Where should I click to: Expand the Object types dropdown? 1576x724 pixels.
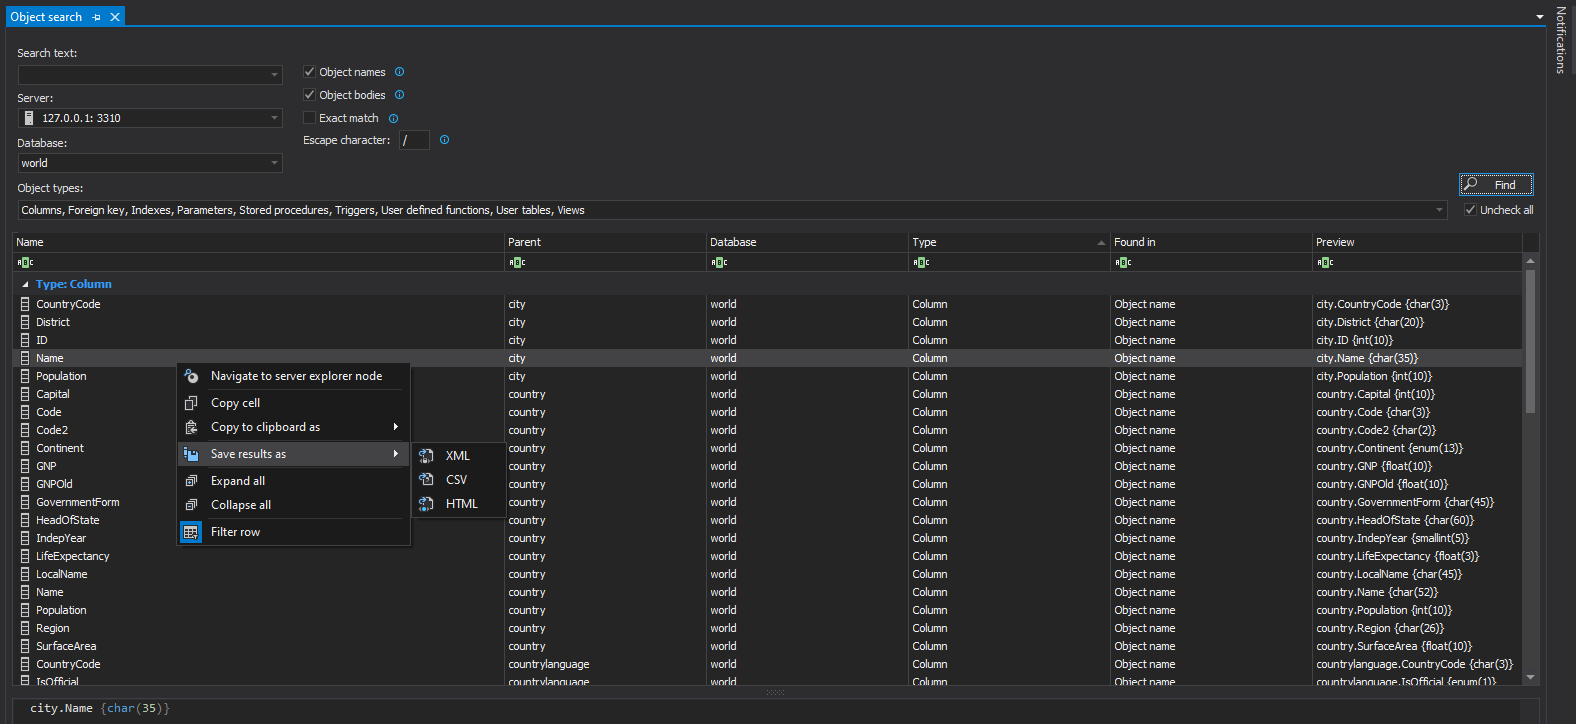click(x=1439, y=210)
